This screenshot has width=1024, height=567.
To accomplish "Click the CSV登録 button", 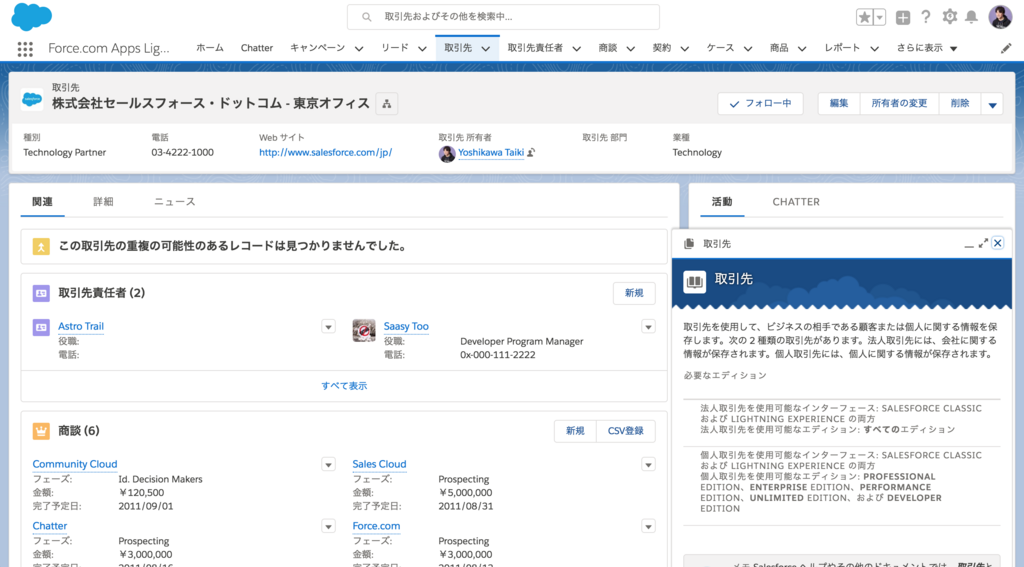I will [626, 431].
